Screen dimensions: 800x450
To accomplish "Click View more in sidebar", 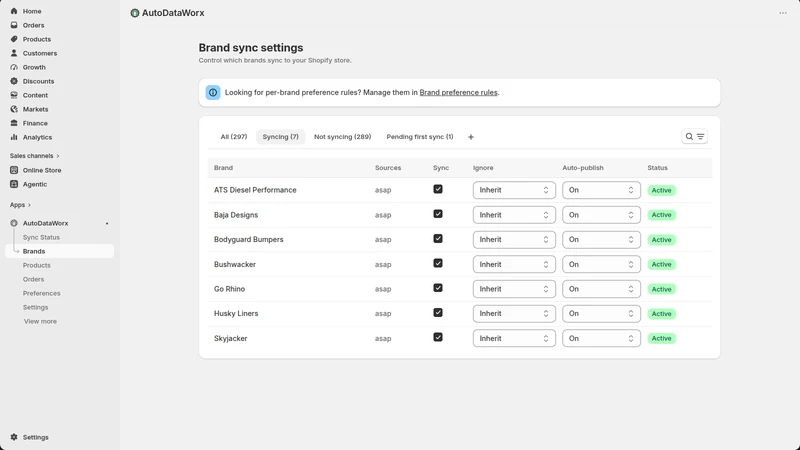I will click(40, 321).
